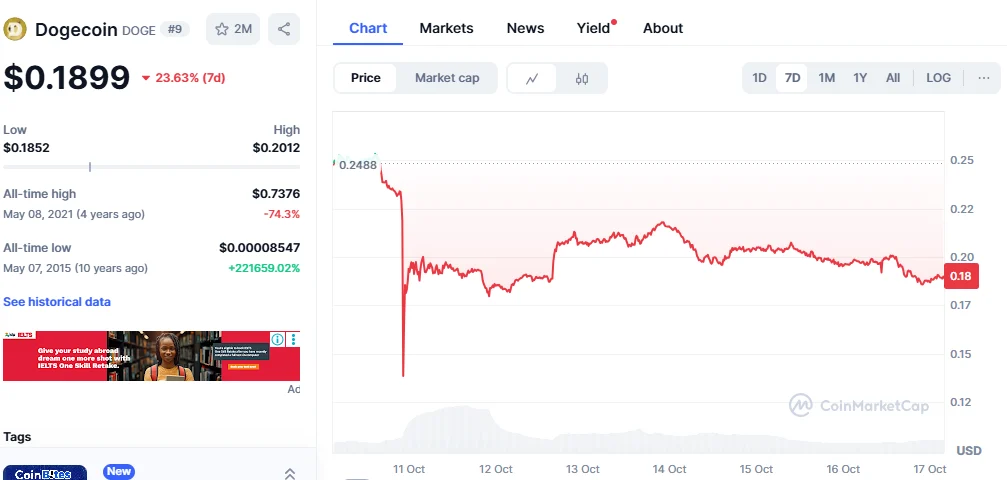The width and height of the screenshot is (1007, 480).
Task: Click the low-high price range slider
Action: pos(151,166)
